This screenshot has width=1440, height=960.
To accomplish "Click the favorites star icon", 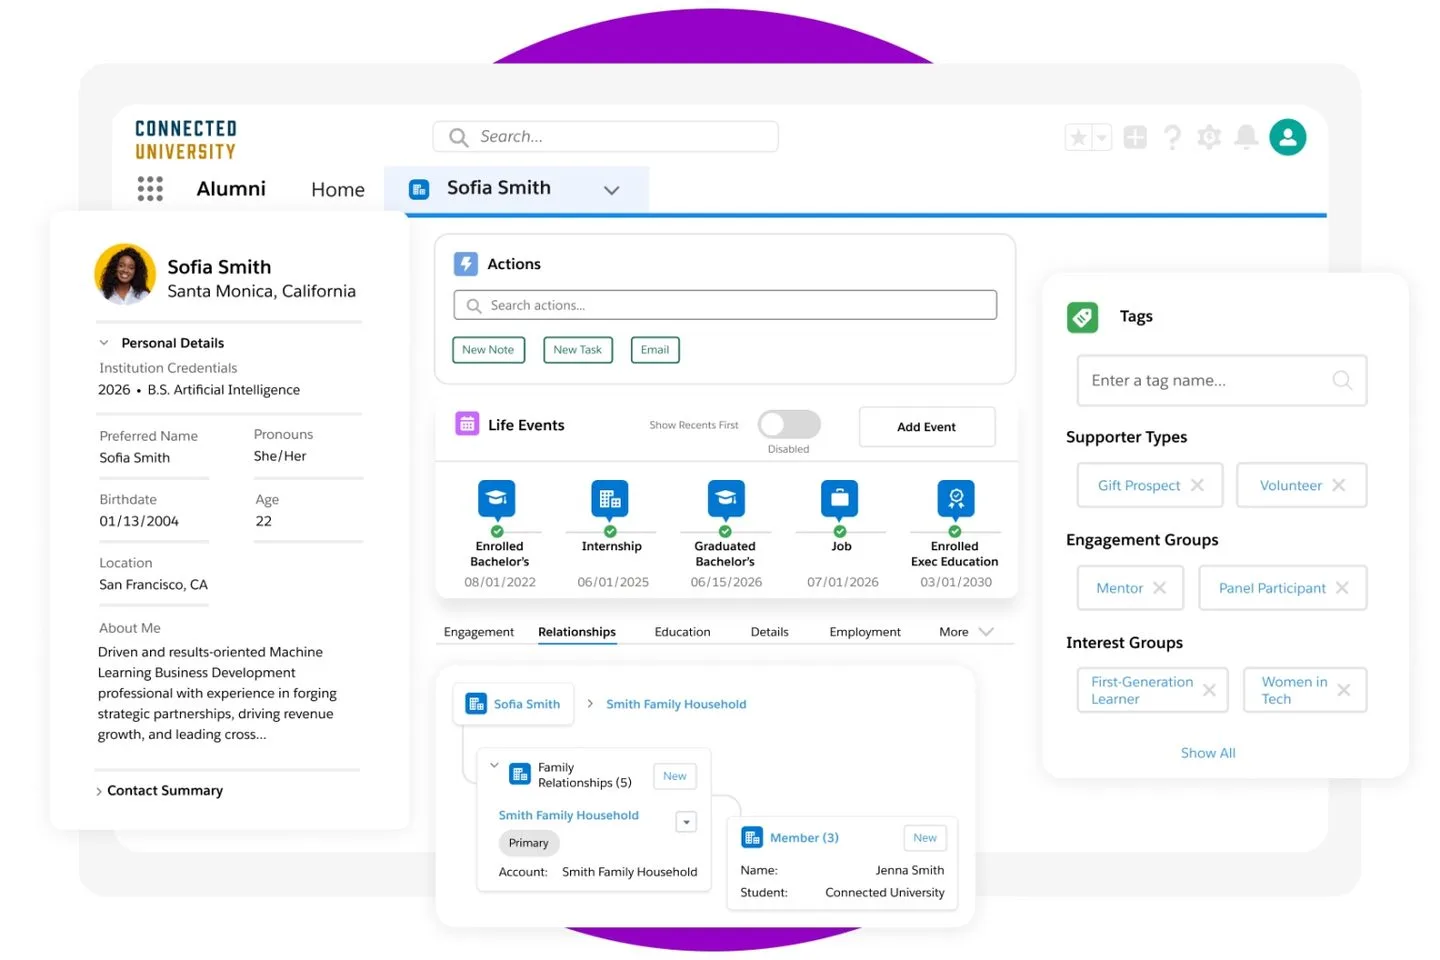I will 1078,138.
